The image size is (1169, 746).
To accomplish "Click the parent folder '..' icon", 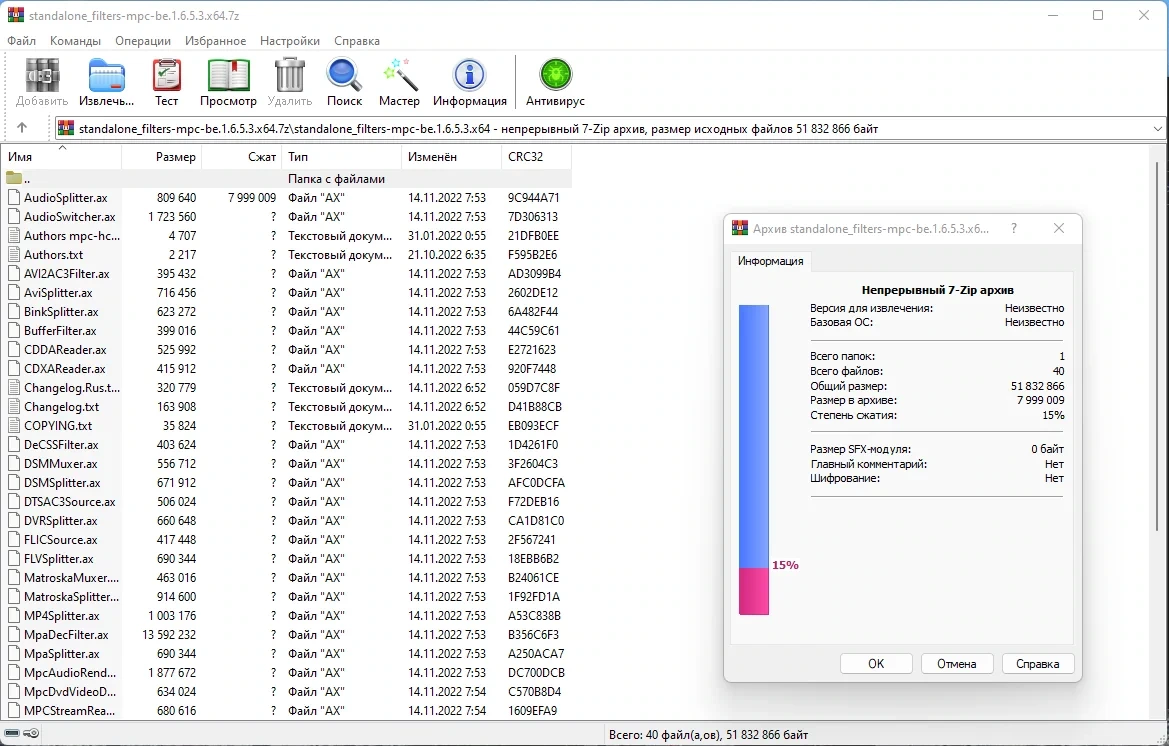I will pyautogui.click(x=13, y=179).
